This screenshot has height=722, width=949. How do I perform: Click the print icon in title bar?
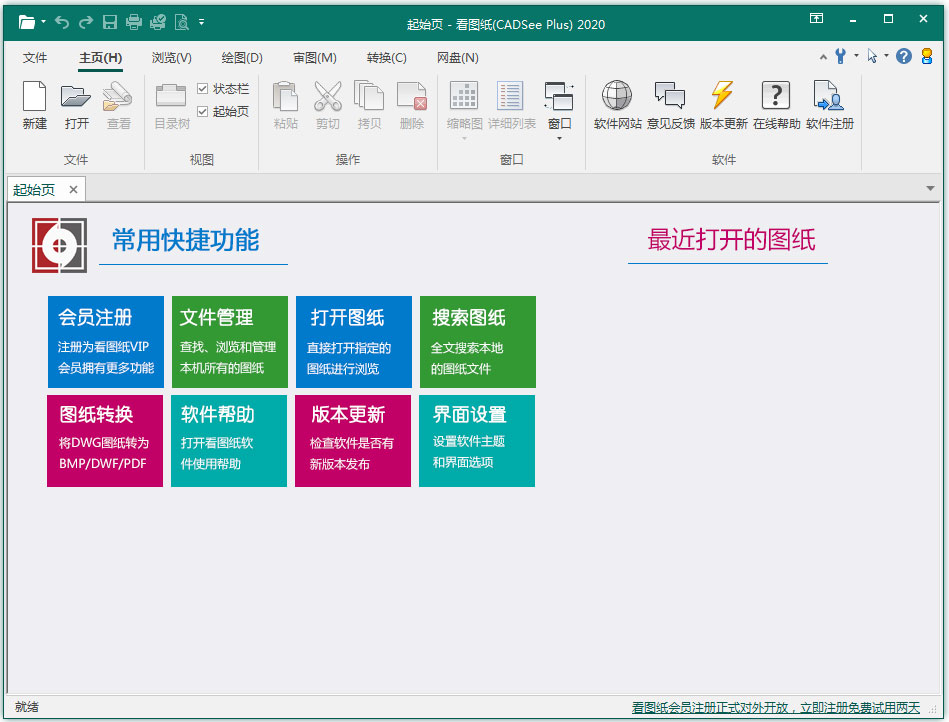pos(133,22)
